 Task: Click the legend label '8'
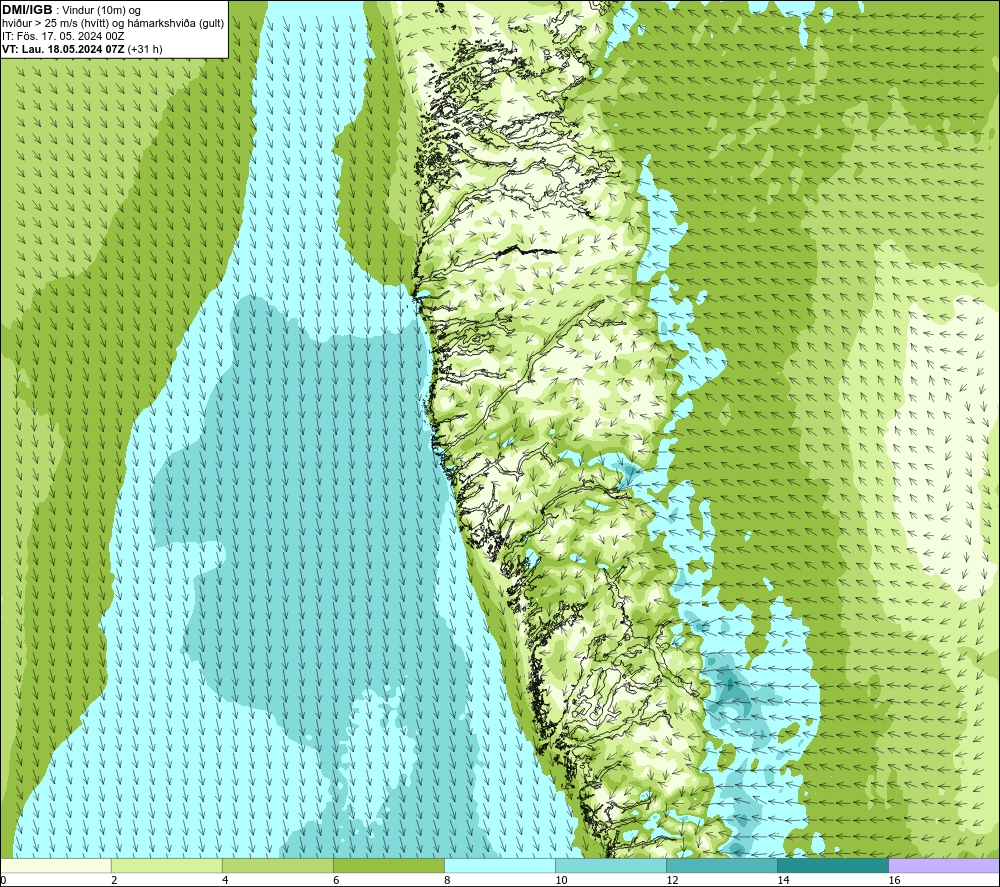447,880
